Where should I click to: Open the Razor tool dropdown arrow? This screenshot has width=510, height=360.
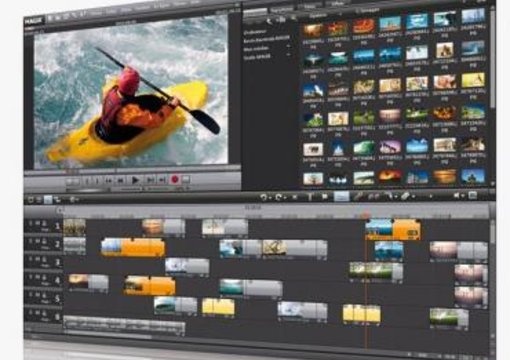click(x=396, y=197)
